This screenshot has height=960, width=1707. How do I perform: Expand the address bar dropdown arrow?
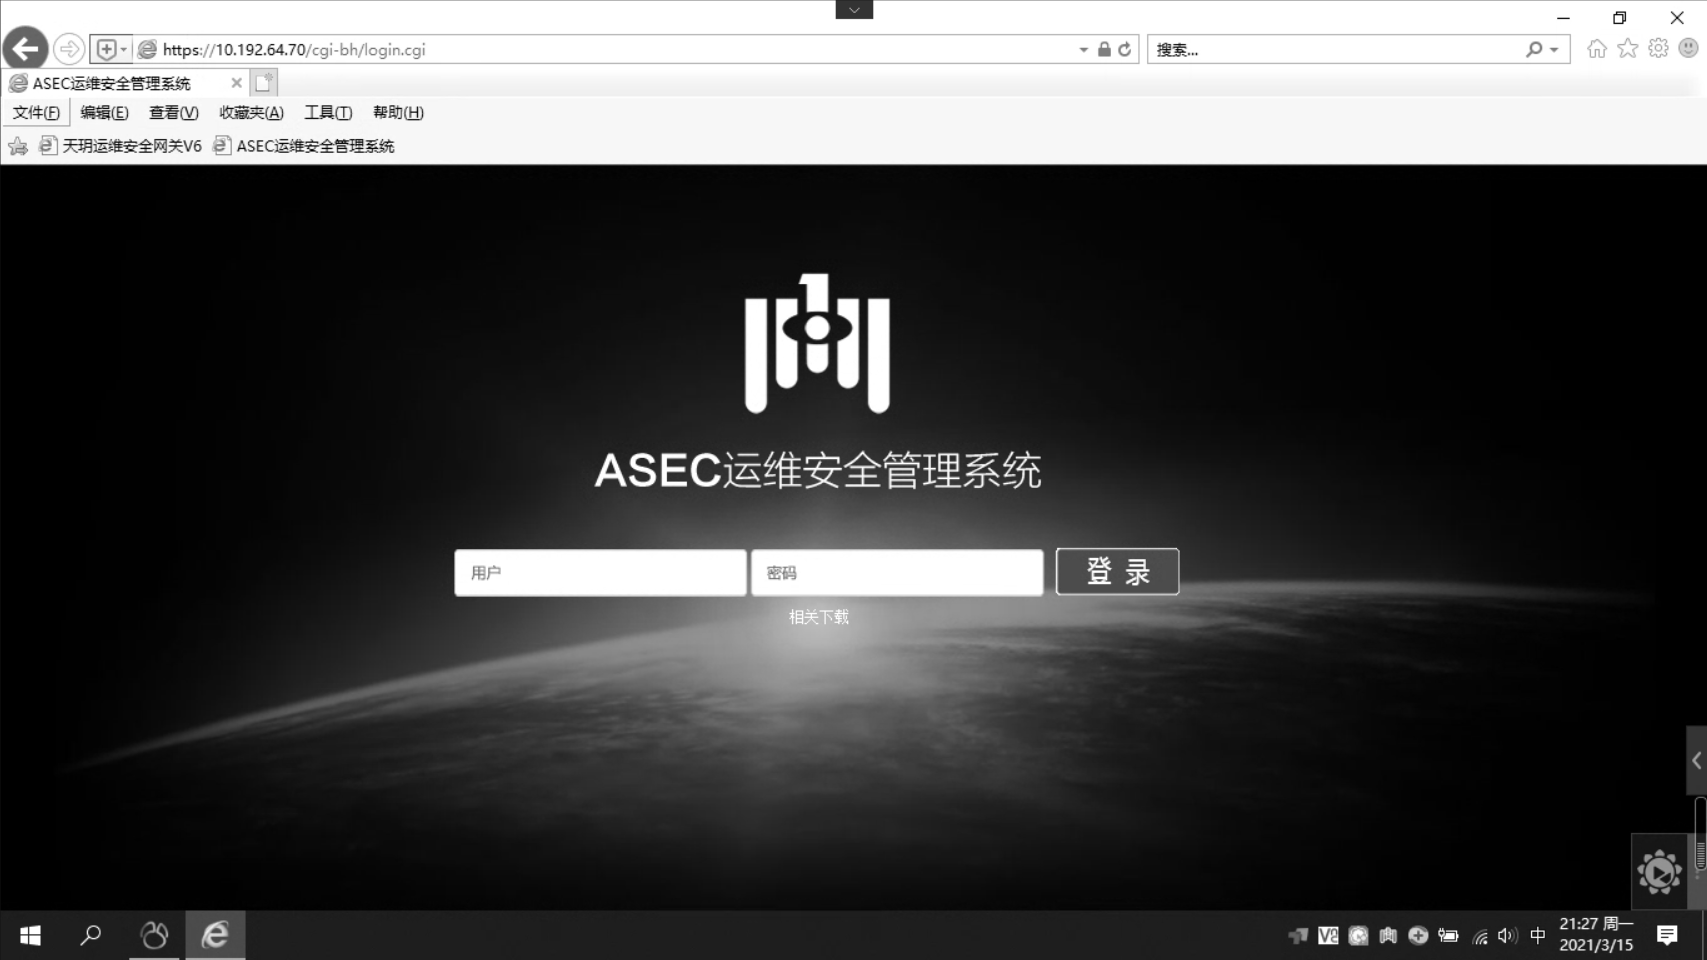point(1083,49)
